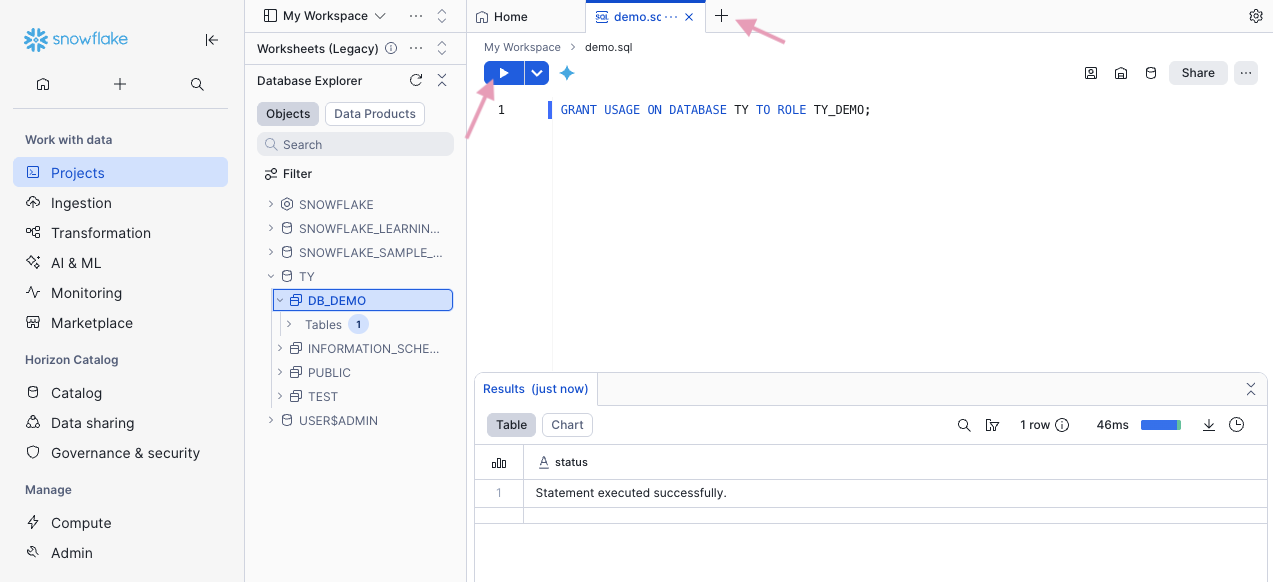Open Worksheets (Legacy) more options
This screenshot has width=1273, height=582.
[x=416, y=48]
